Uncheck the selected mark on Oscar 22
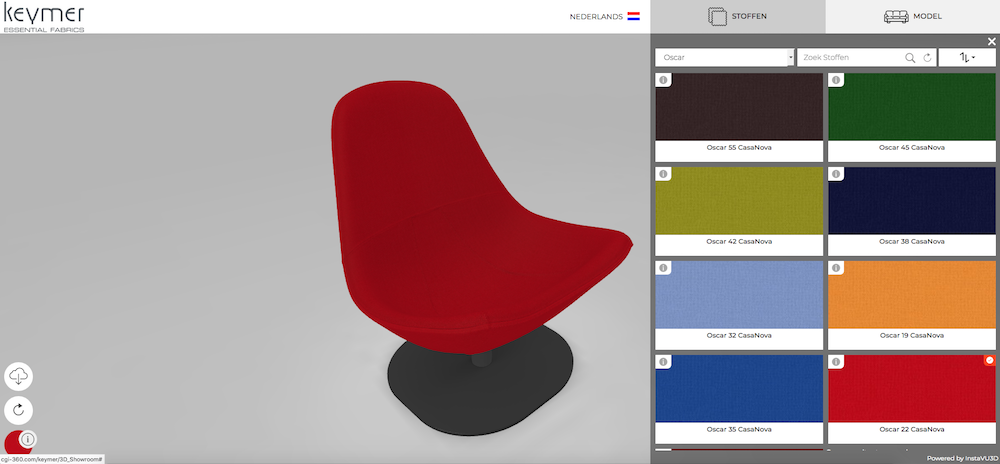Screen dimensions: 1000x464 coord(990,360)
